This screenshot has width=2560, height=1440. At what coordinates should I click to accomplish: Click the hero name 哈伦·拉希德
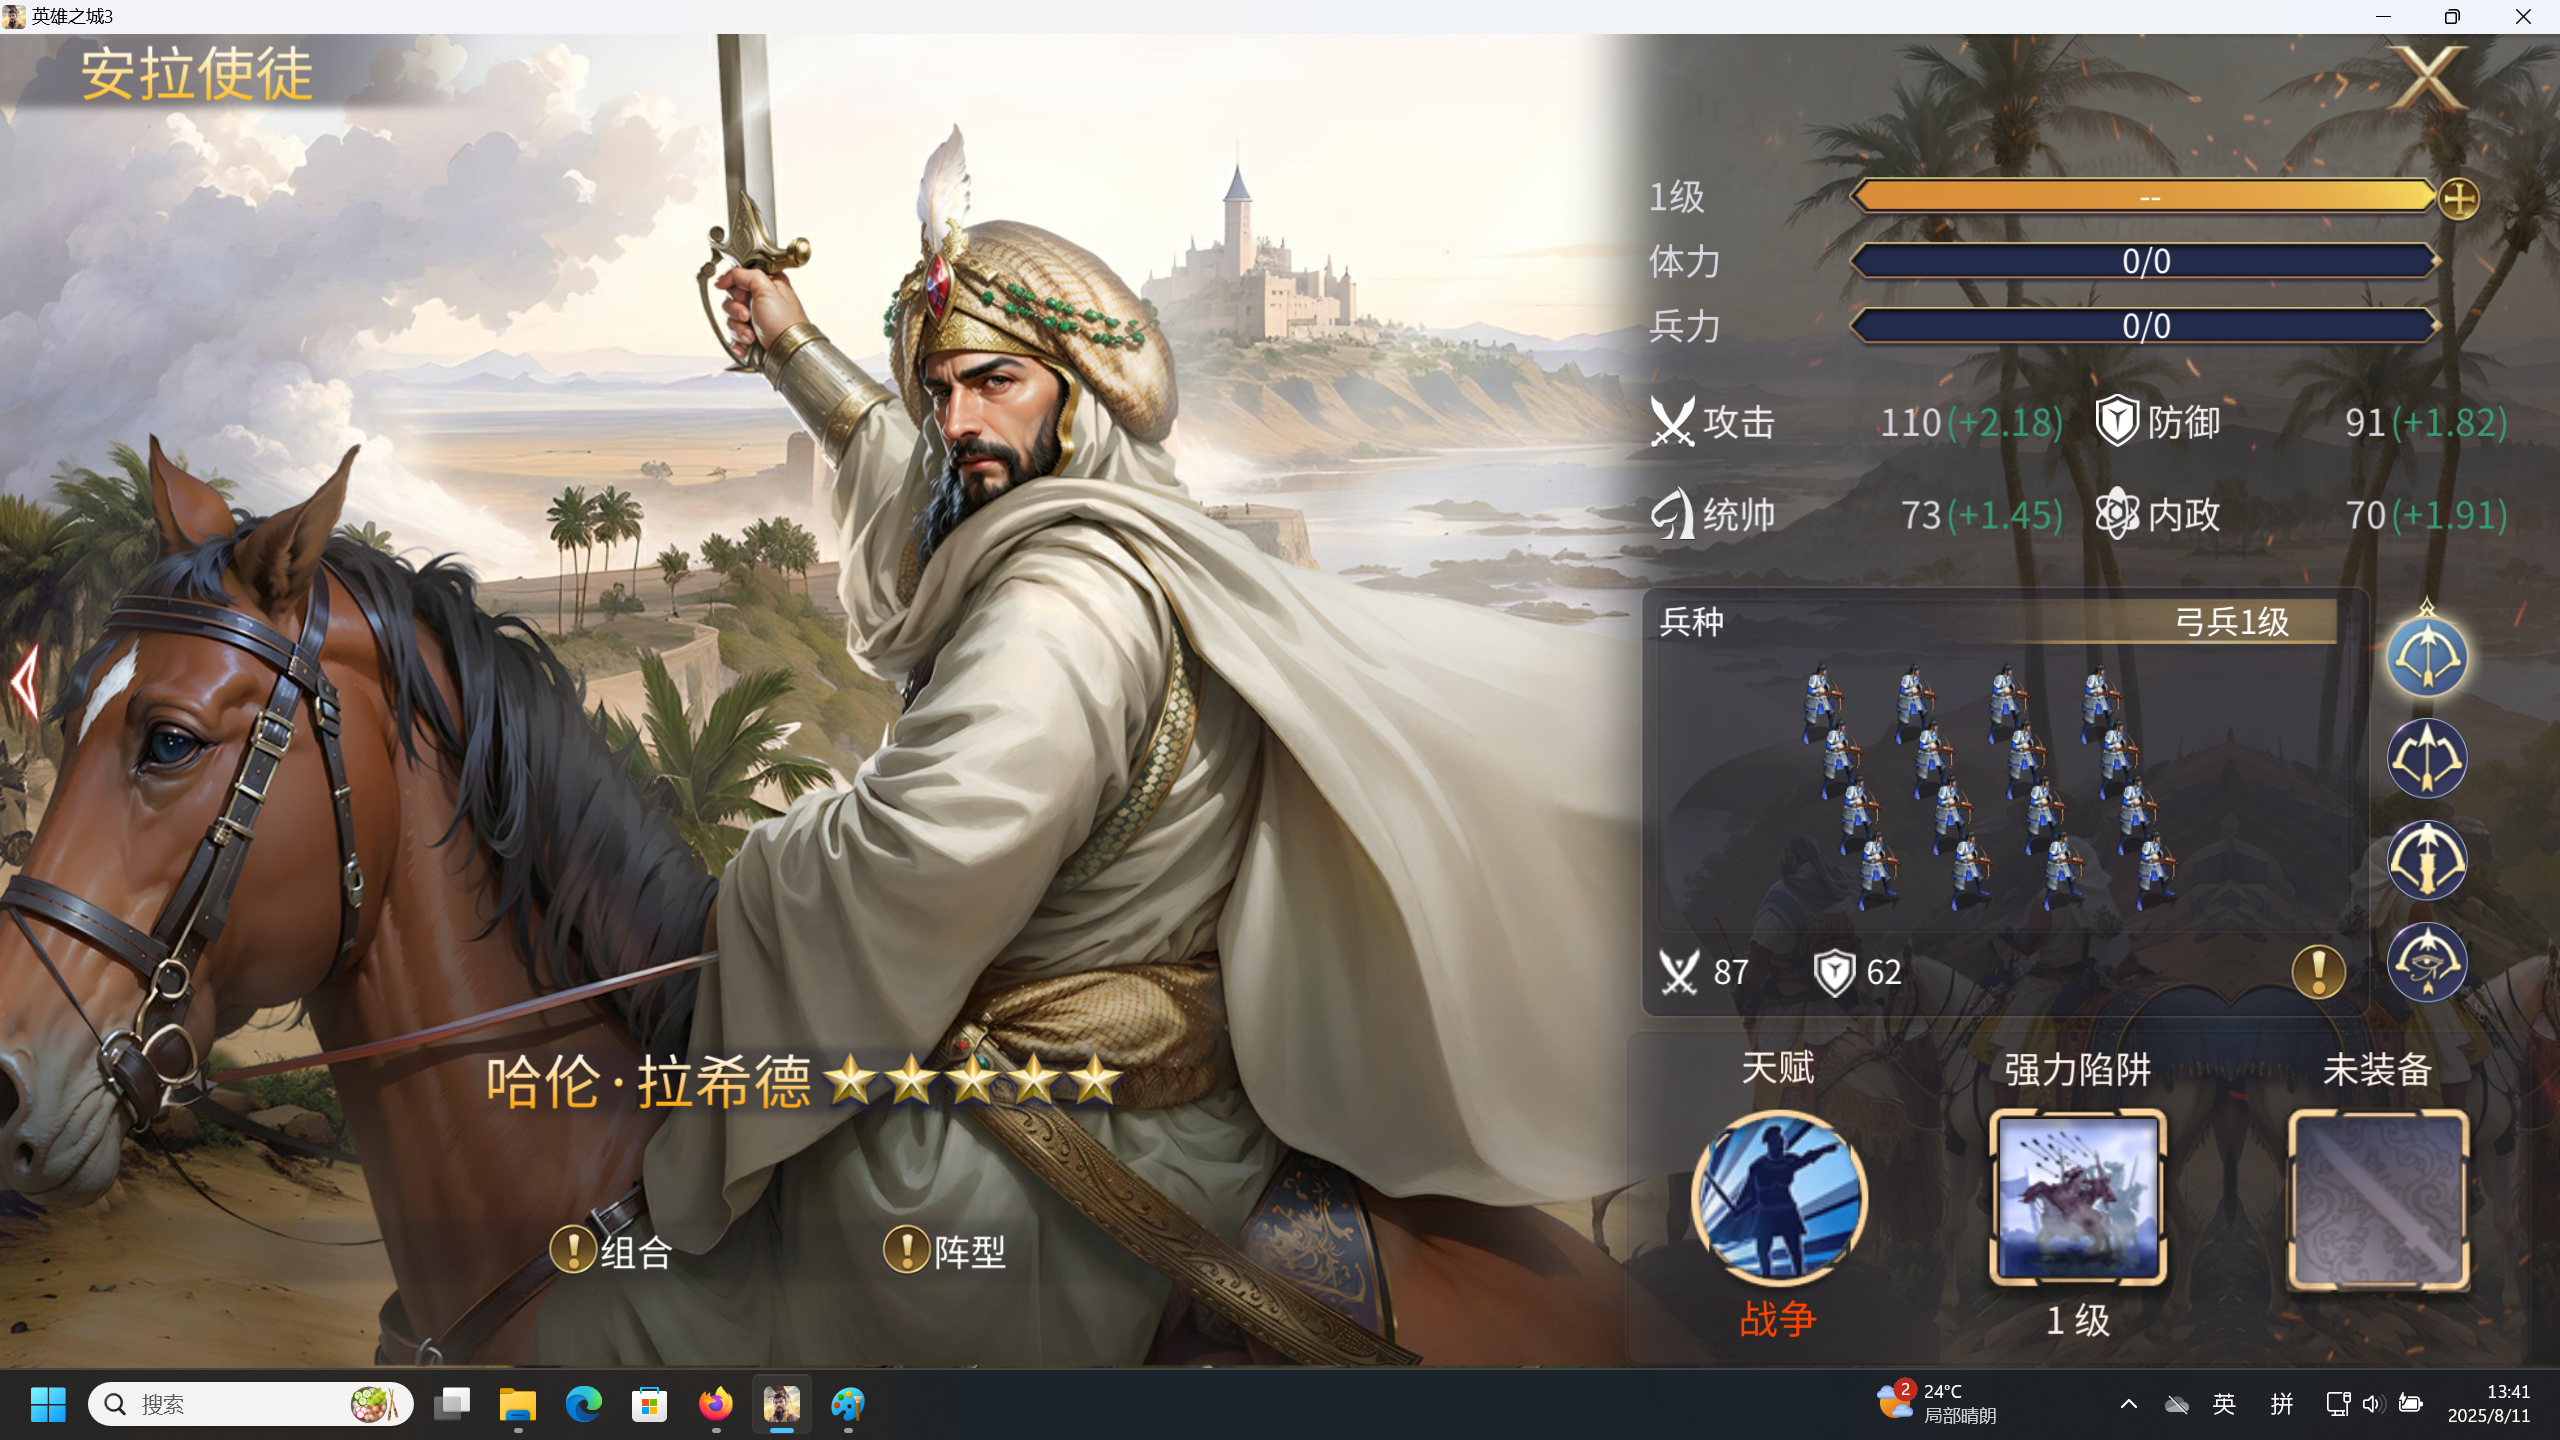click(x=648, y=1082)
